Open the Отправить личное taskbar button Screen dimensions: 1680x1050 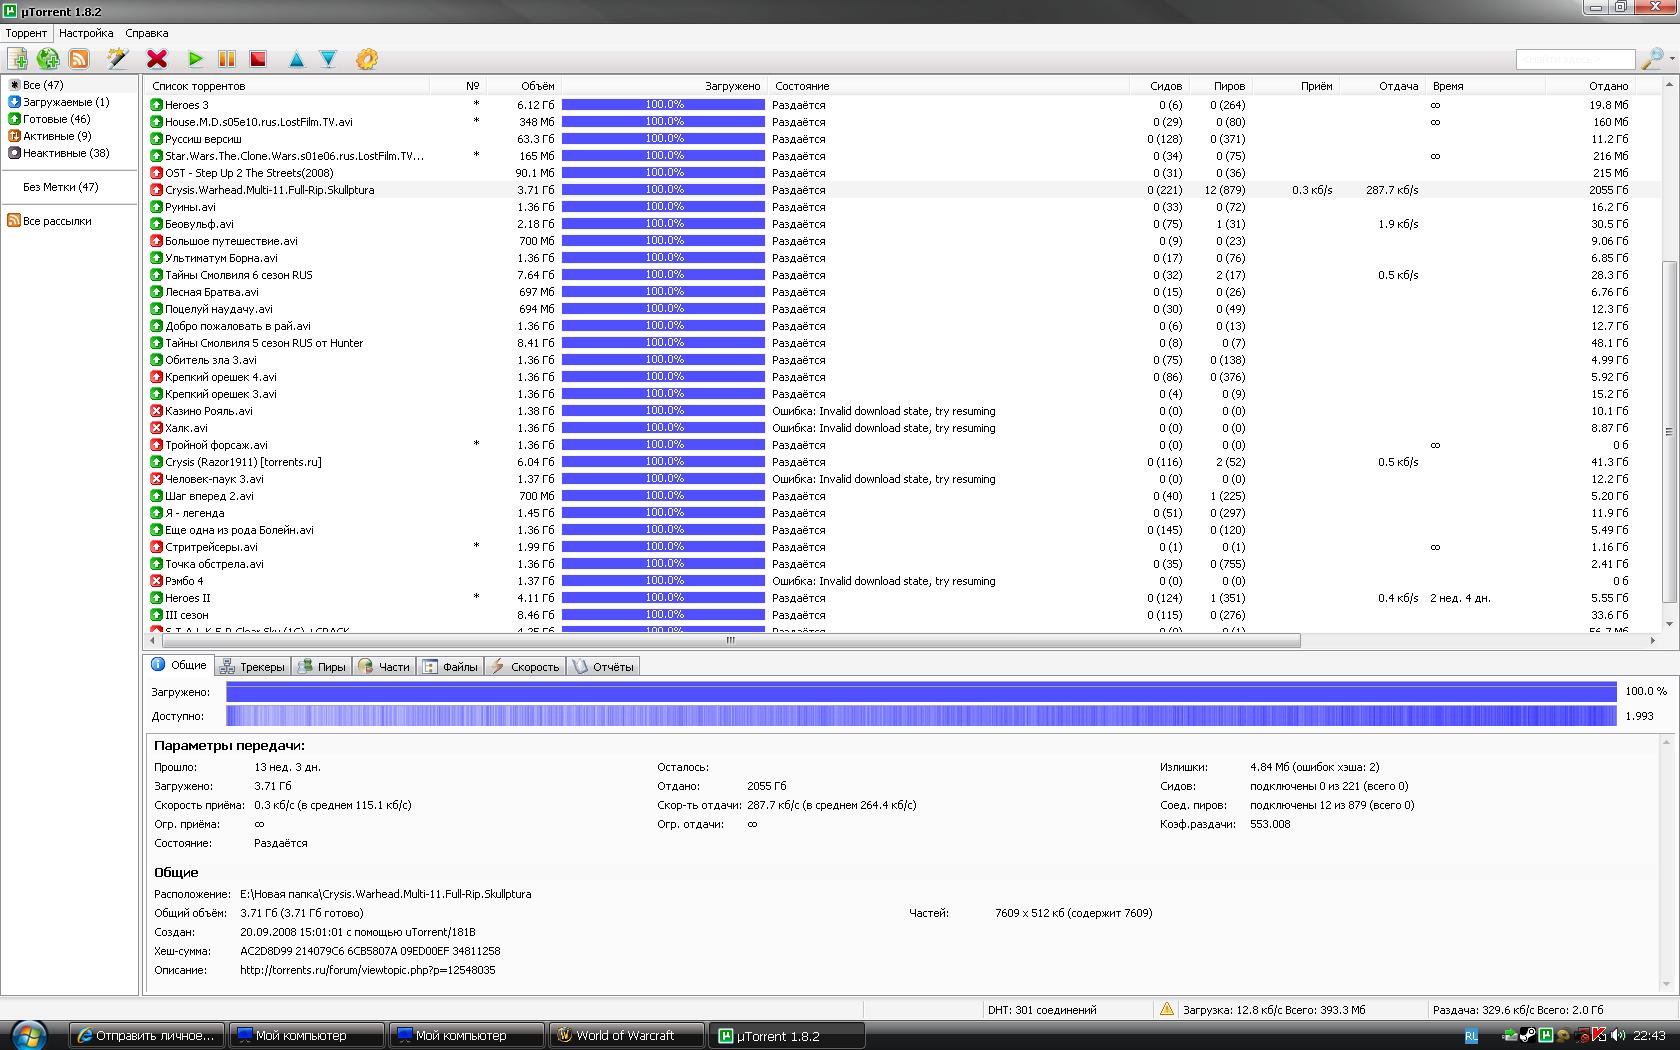pos(146,1035)
